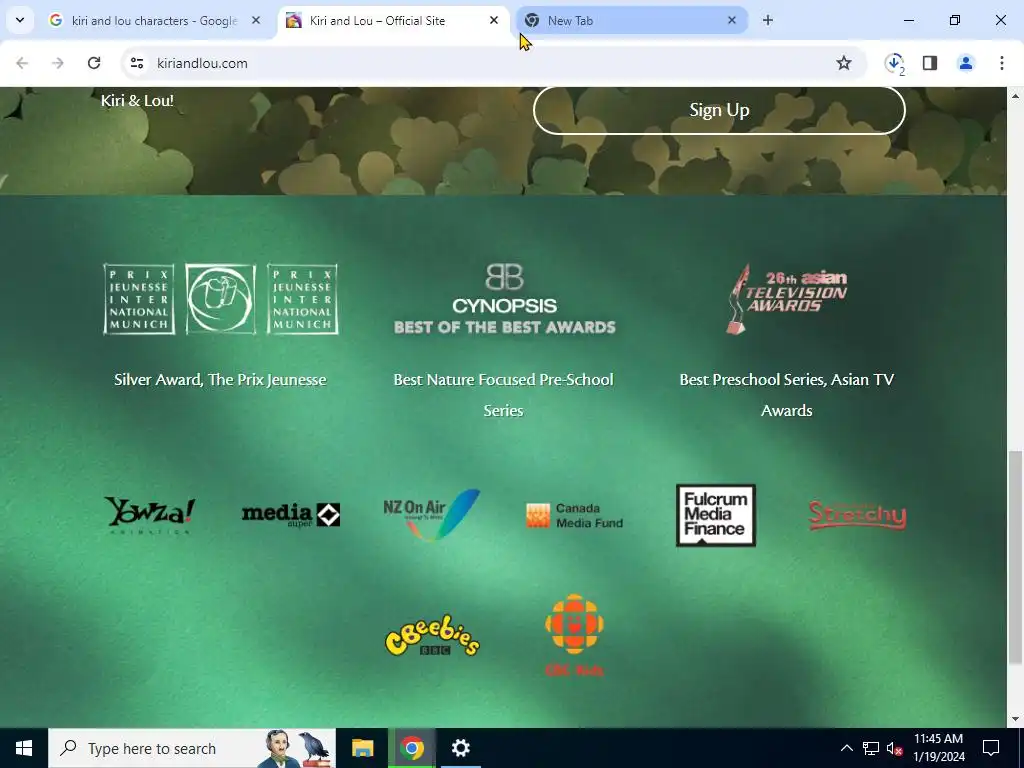
Task: Open a new browser tab with plus button
Action: (x=768, y=20)
